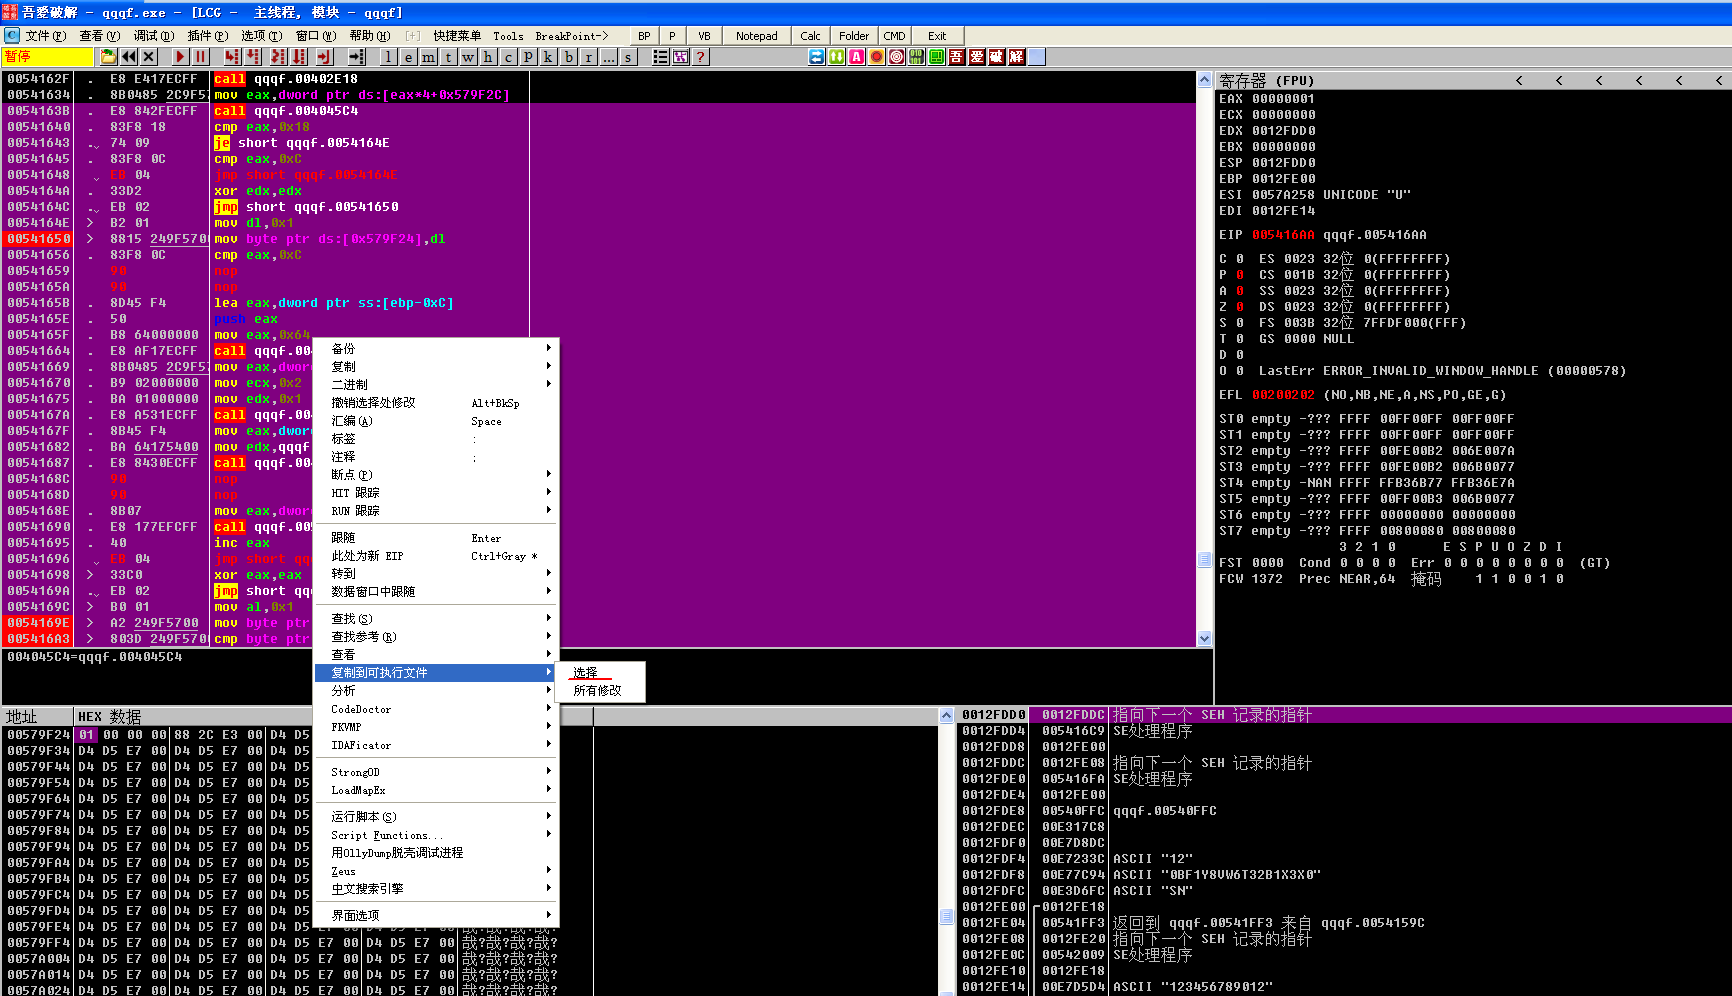Screen dimensions: 1732x996
Task: Expand the 备份 context submenu
Action: click(x=436, y=349)
